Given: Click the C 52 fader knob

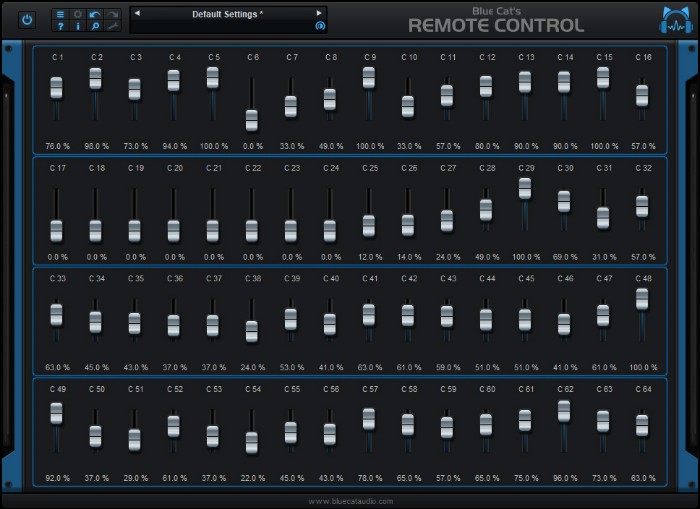Looking at the screenshot, I should 174,426.
